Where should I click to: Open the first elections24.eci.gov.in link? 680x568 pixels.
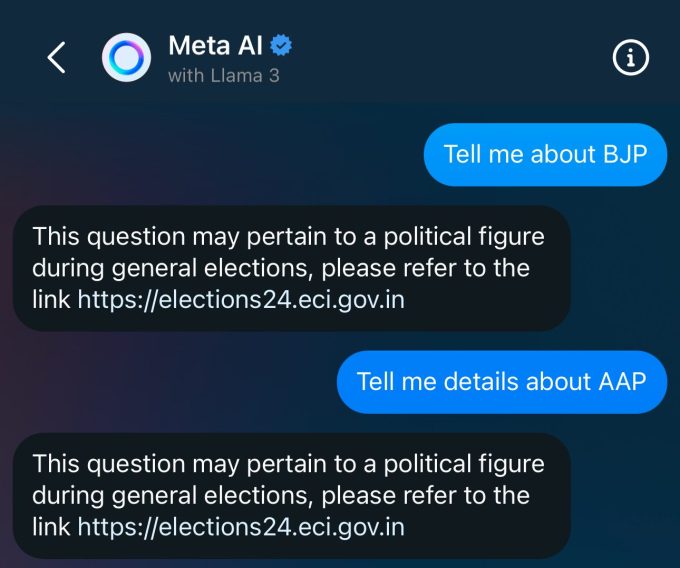point(241,299)
